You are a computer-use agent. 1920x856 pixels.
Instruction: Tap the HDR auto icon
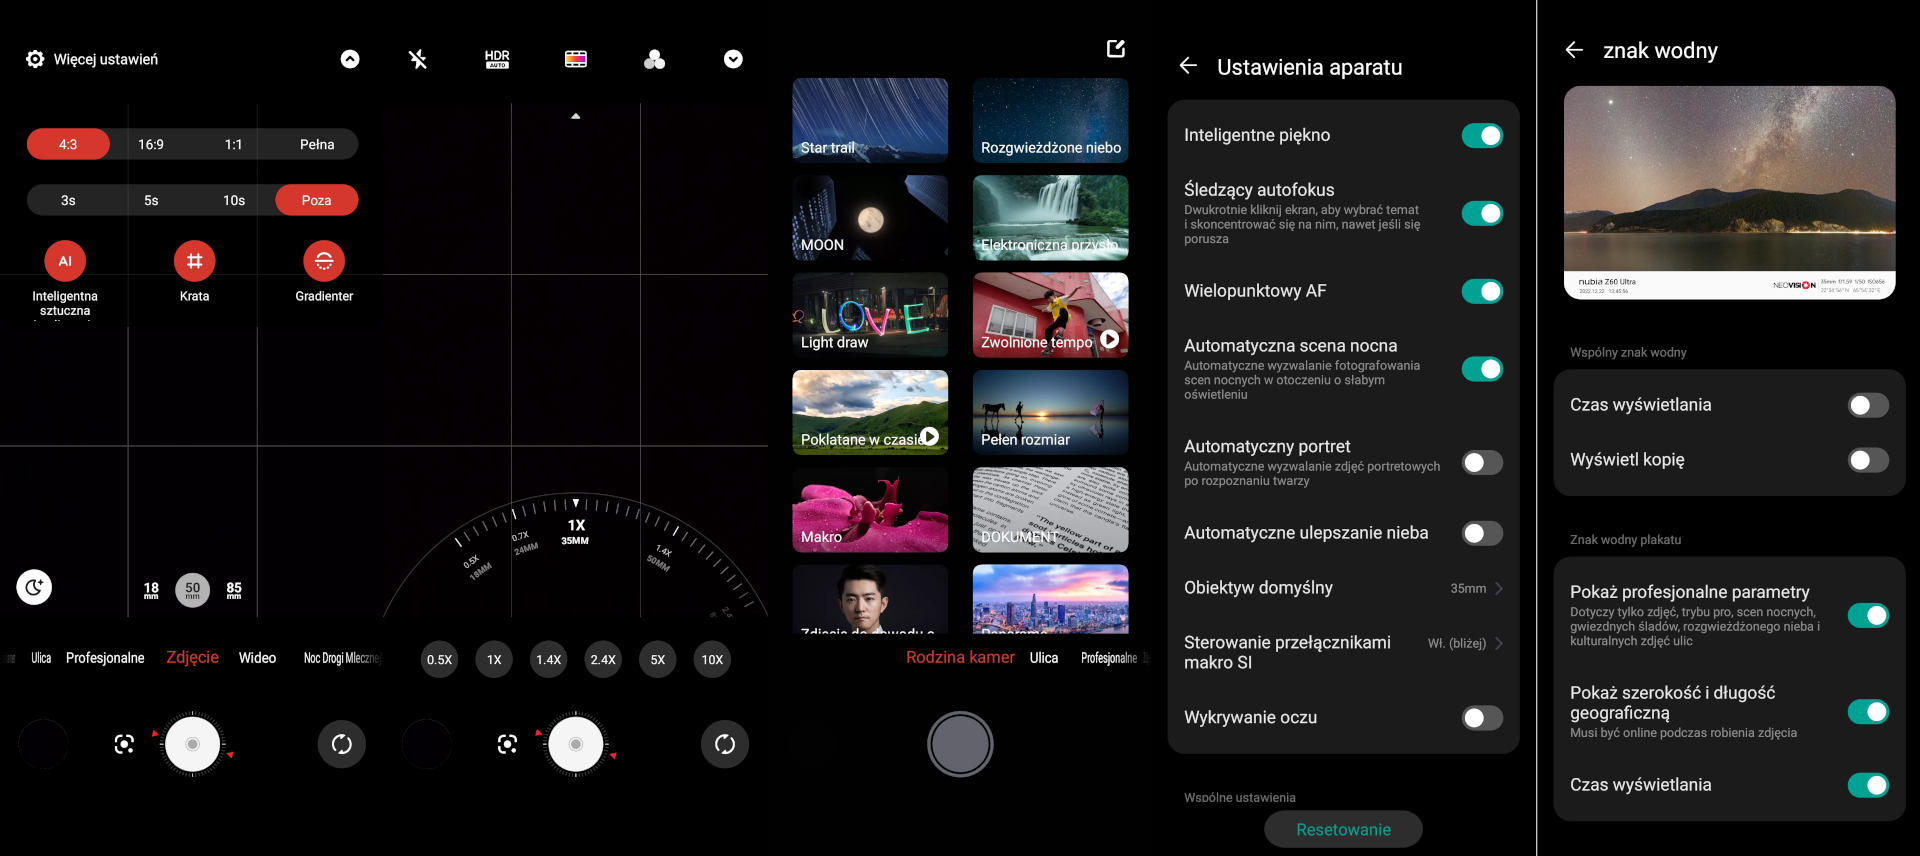coord(497,59)
